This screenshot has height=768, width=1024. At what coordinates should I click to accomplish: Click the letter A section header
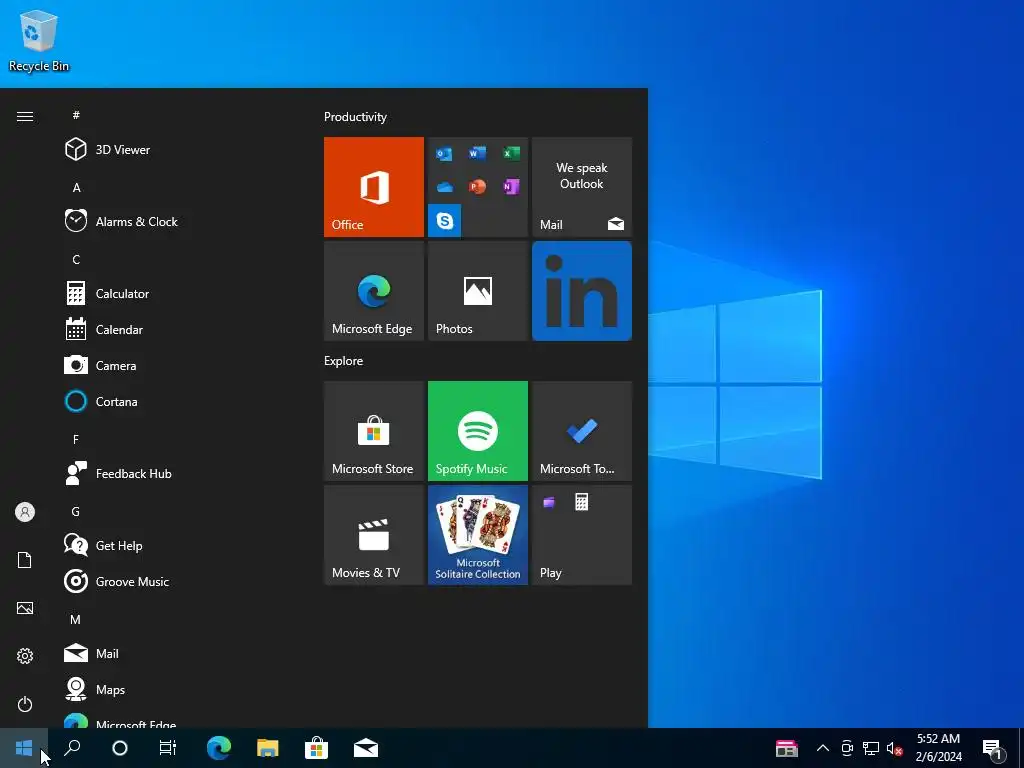click(76, 187)
